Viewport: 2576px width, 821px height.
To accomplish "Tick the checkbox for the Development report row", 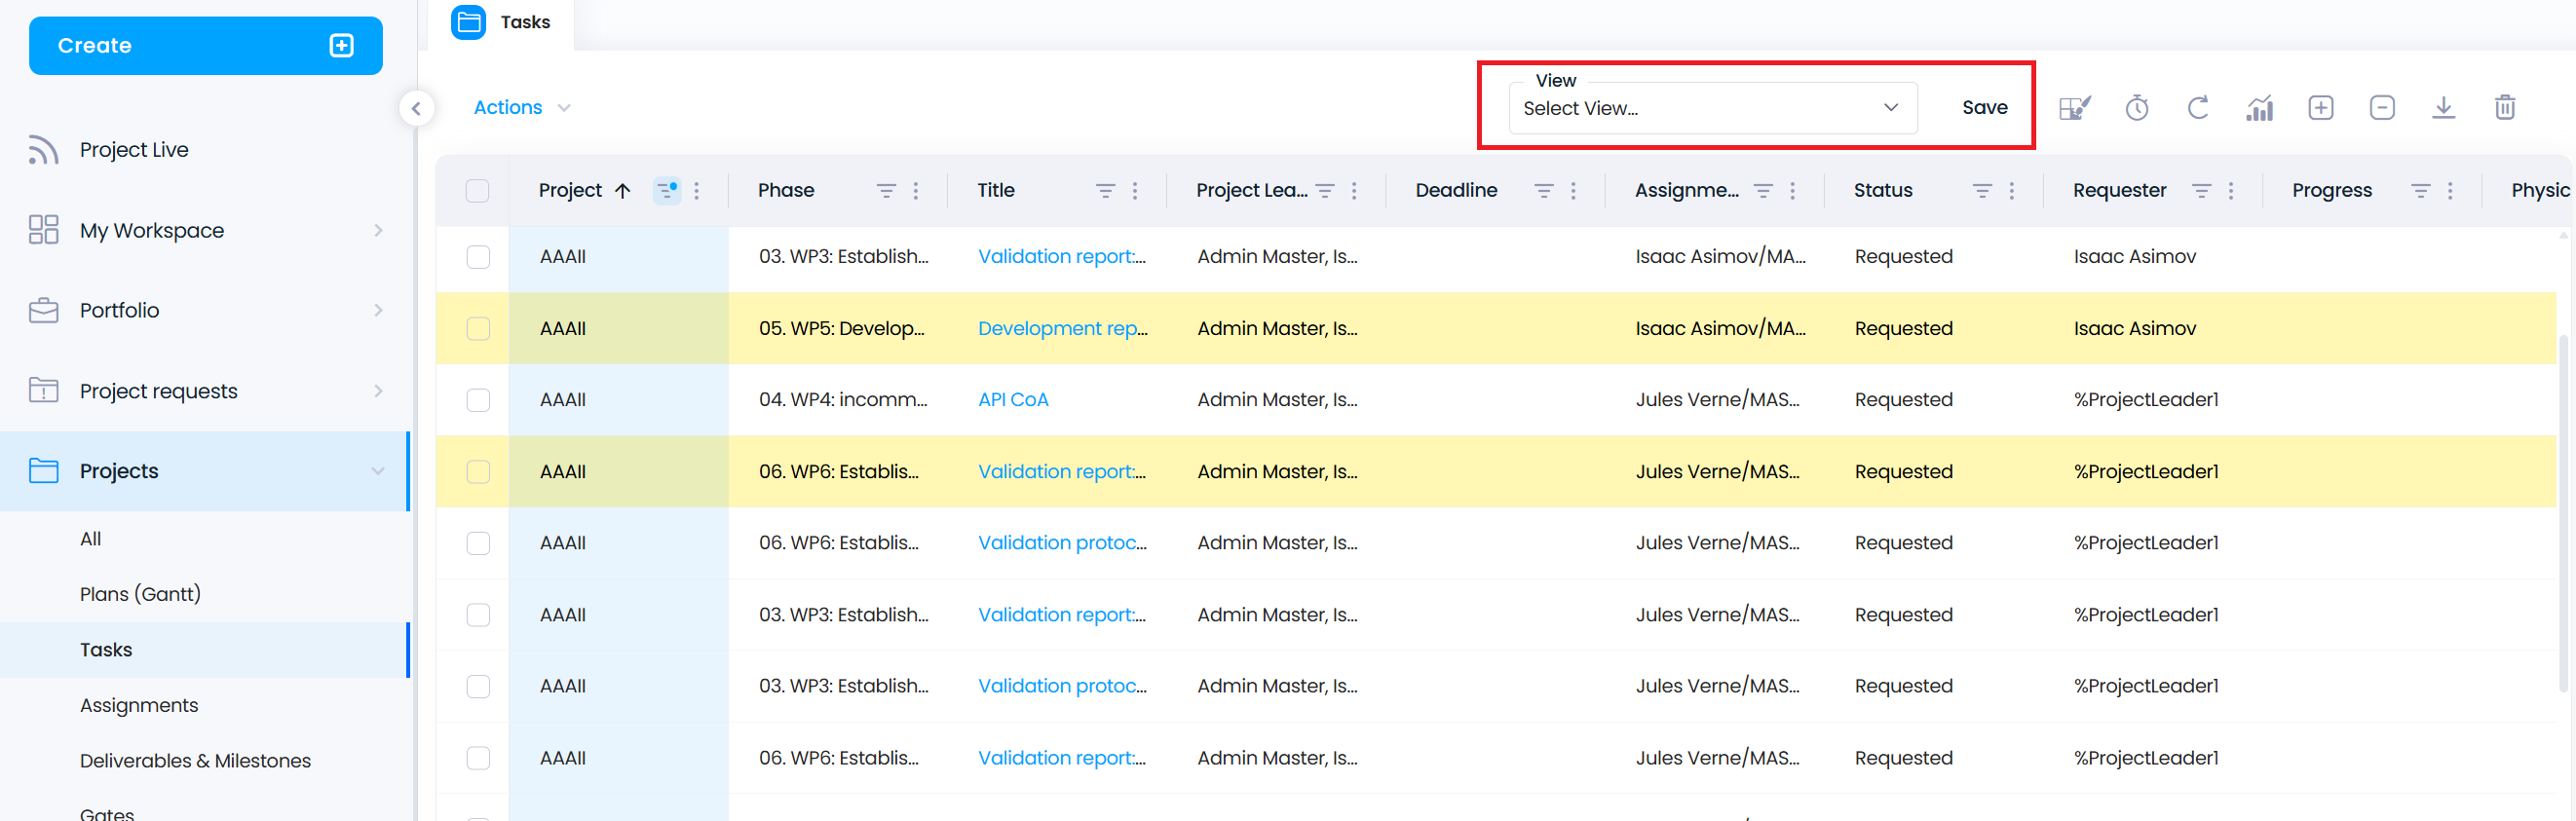I will coord(478,329).
